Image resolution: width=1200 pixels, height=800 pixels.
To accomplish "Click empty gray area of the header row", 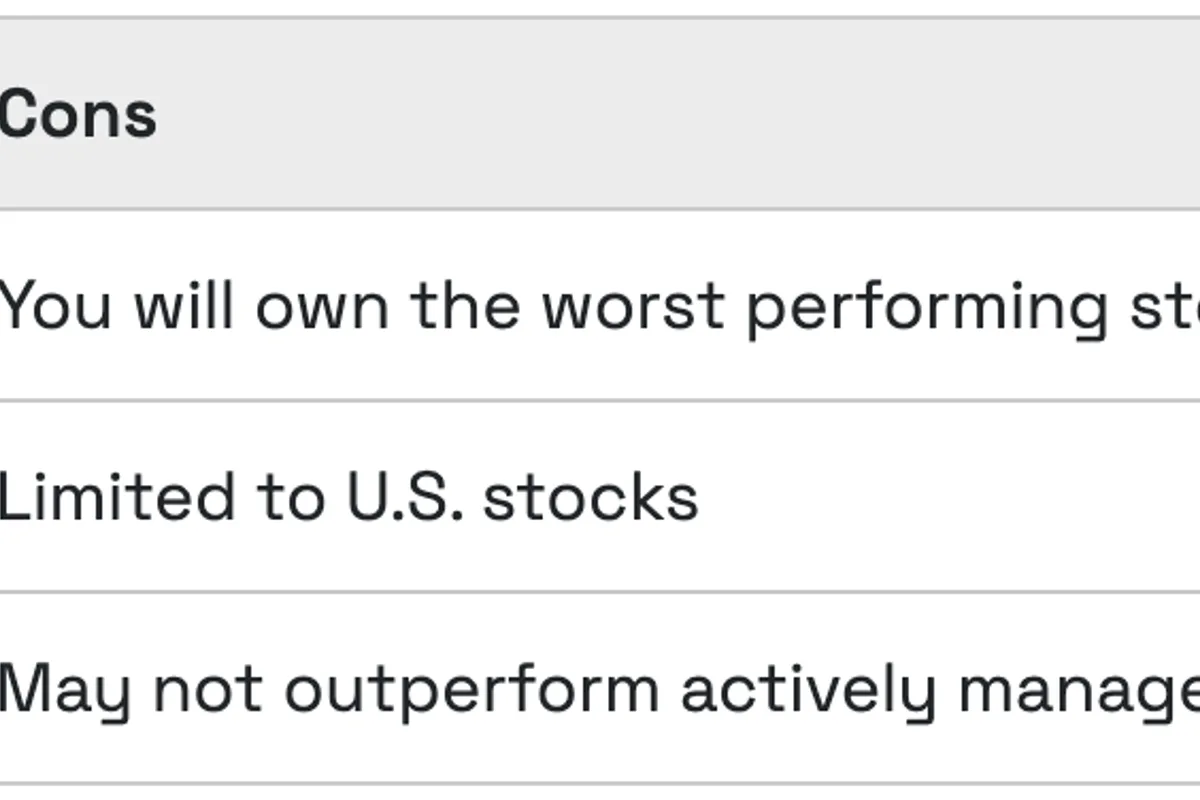I will click(700, 114).
